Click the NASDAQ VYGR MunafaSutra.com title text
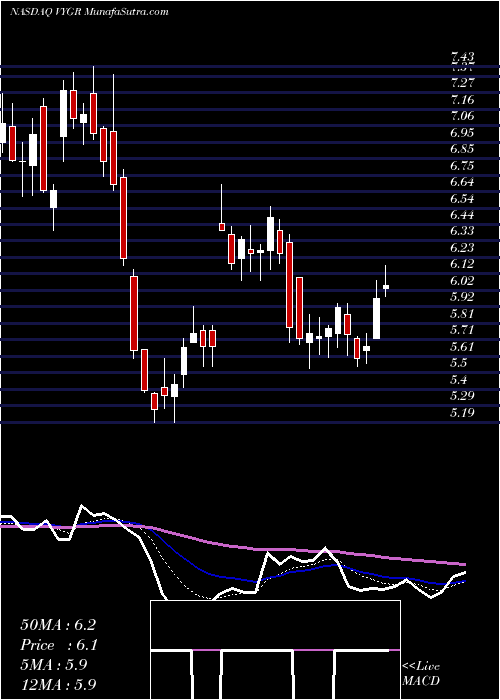The width and height of the screenshot is (500, 700). coord(88,12)
